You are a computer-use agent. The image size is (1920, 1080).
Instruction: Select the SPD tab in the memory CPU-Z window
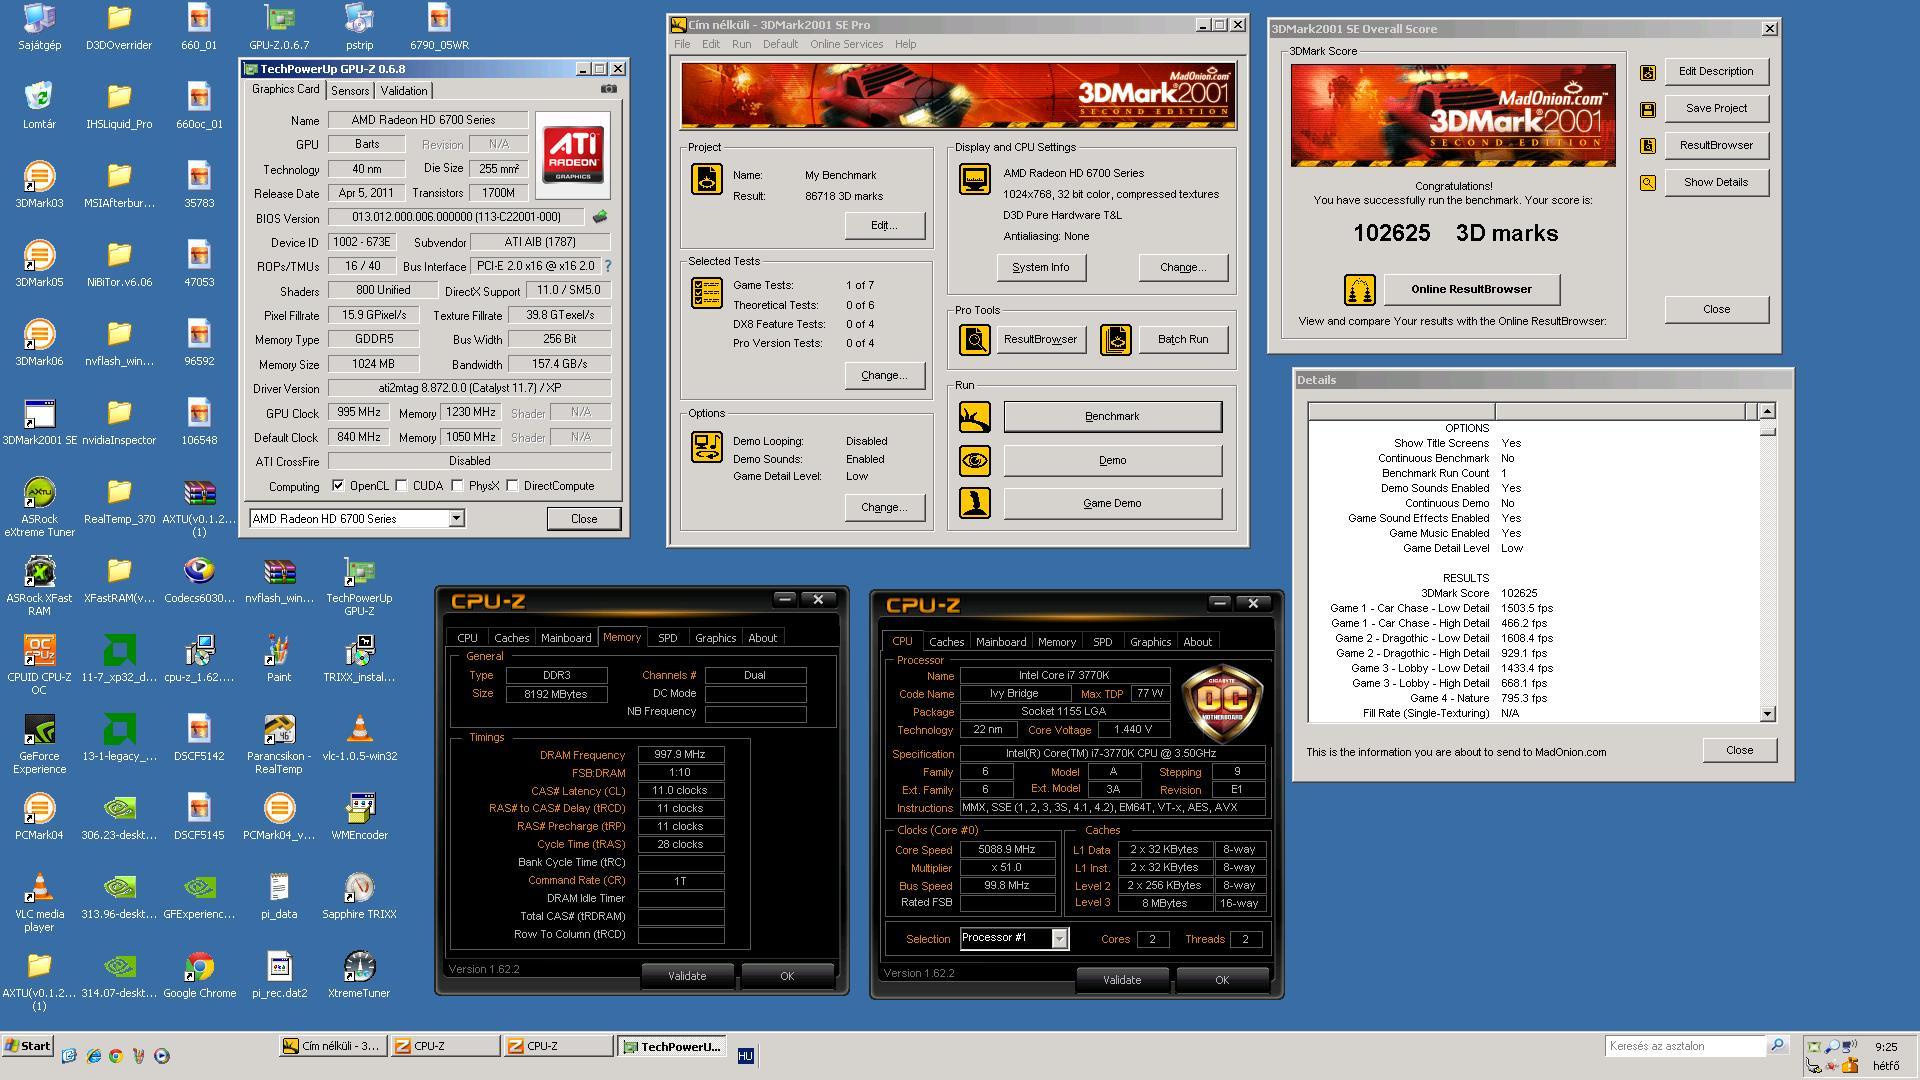667,638
